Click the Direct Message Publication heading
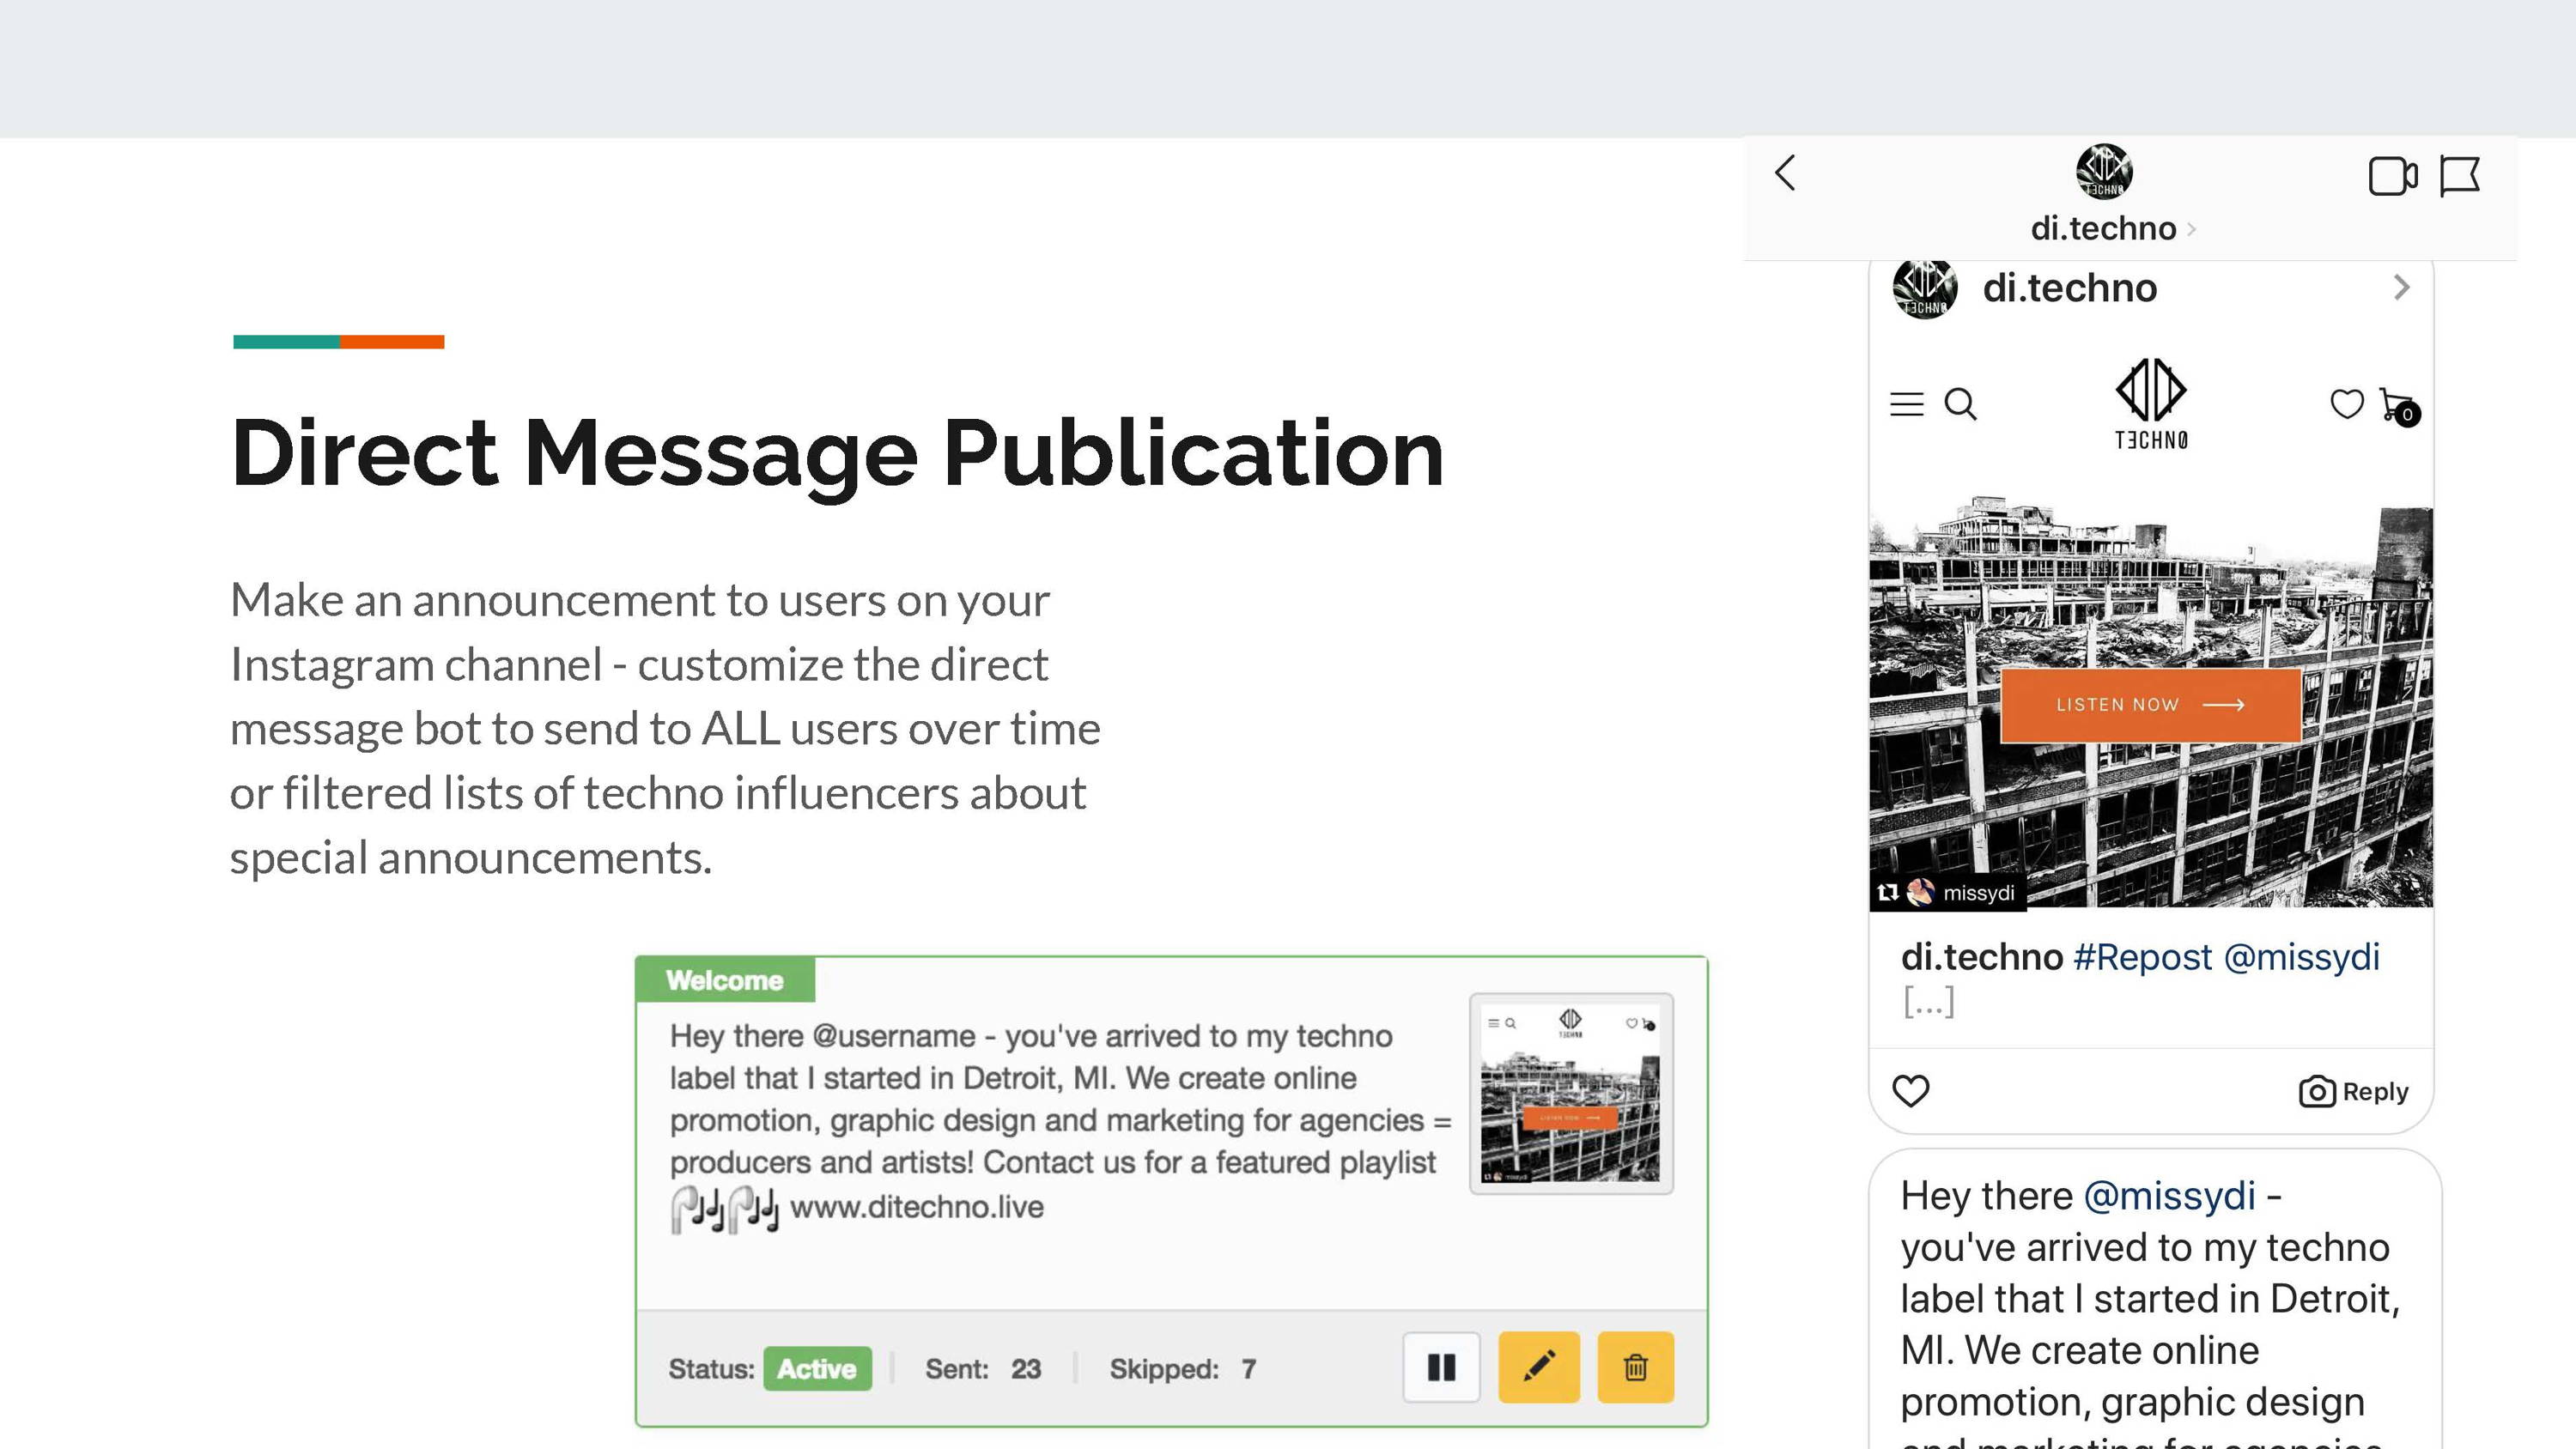This screenshot has width=2576, height=1449. [837, 455]
